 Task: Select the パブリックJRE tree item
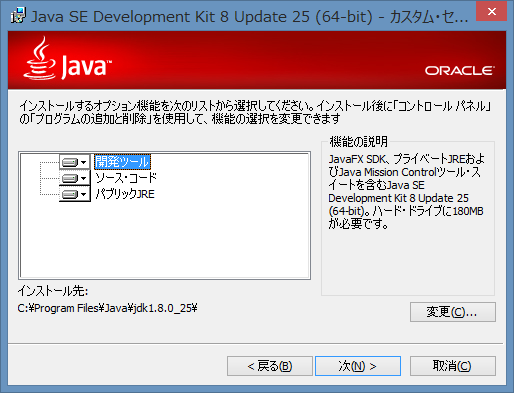125,194
